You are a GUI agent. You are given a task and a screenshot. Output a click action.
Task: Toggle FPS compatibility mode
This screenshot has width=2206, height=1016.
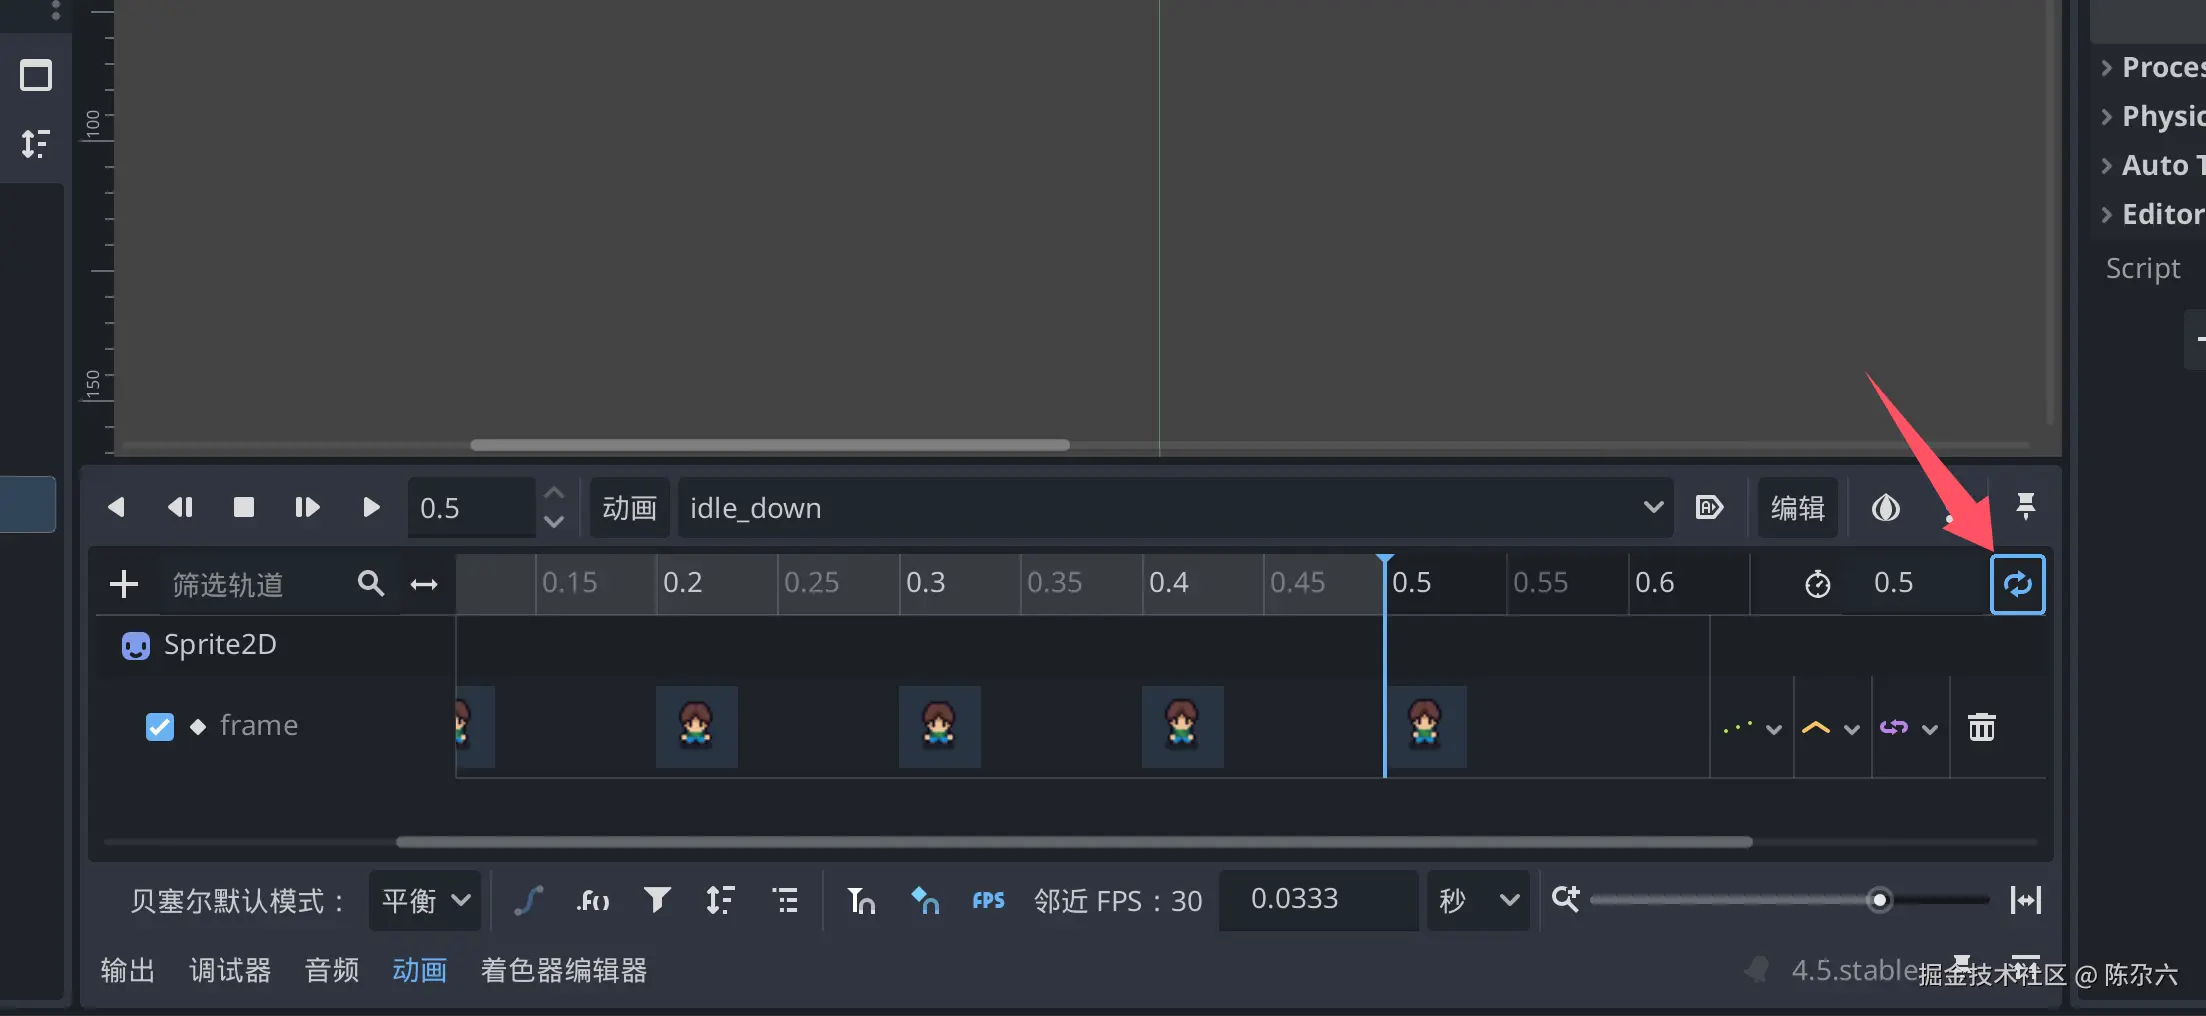click(989, 900)
